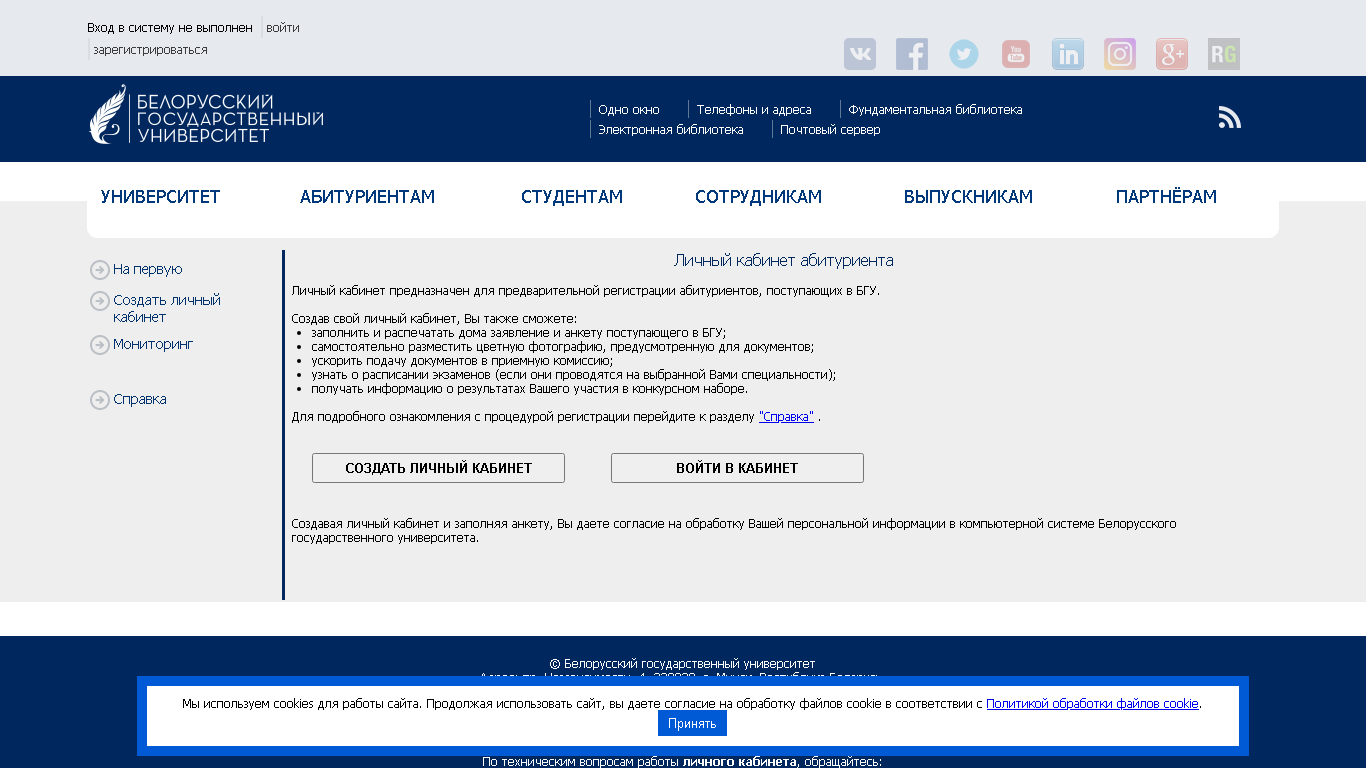The height and width of the screenshot is (768, 1366).
Task: Click the RSS feed icon
Action: point(1229,118)
